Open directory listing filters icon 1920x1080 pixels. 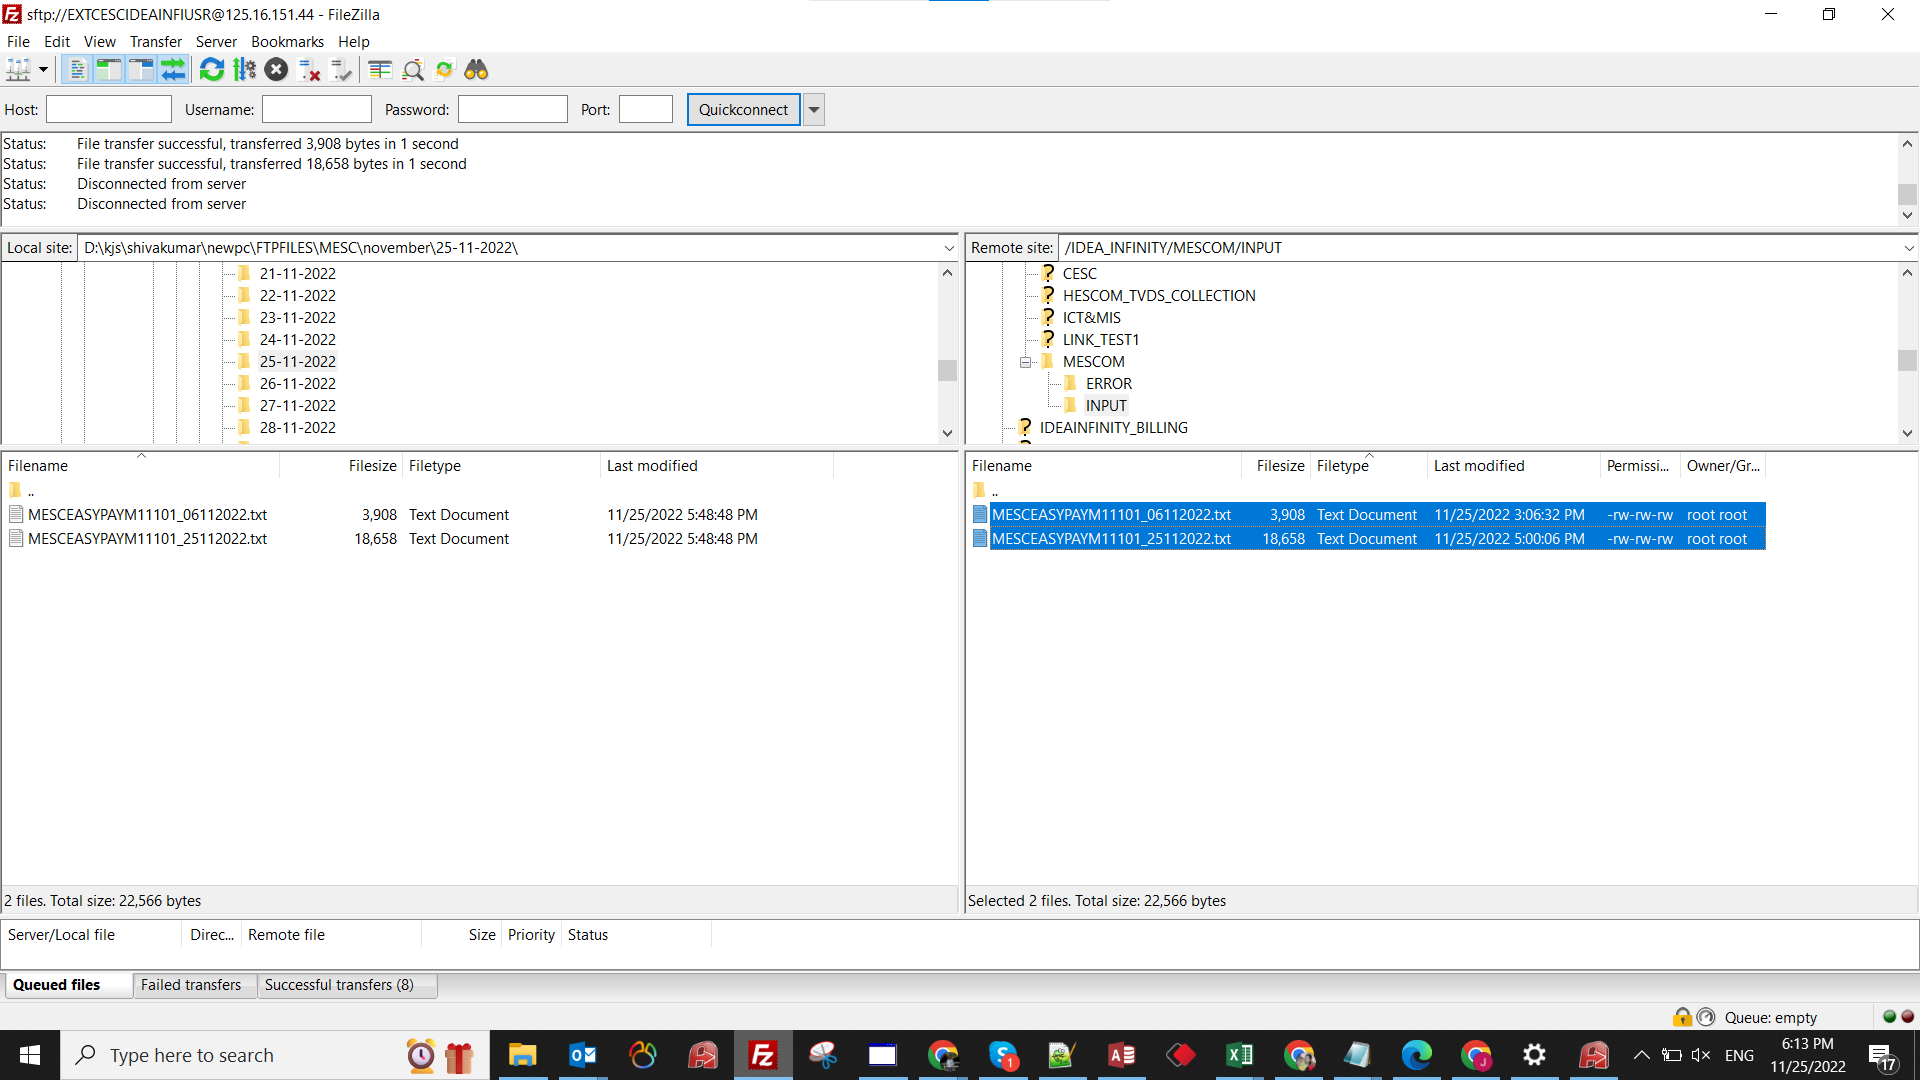[x=380, y=70]
